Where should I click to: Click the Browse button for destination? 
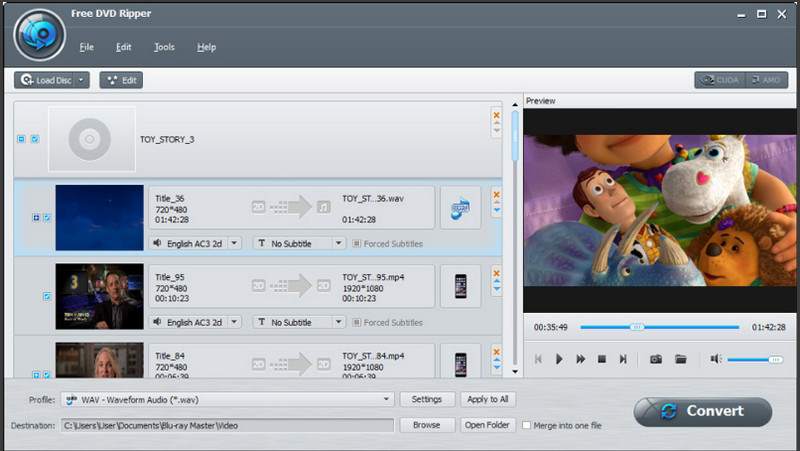click(x=426, y=425)
